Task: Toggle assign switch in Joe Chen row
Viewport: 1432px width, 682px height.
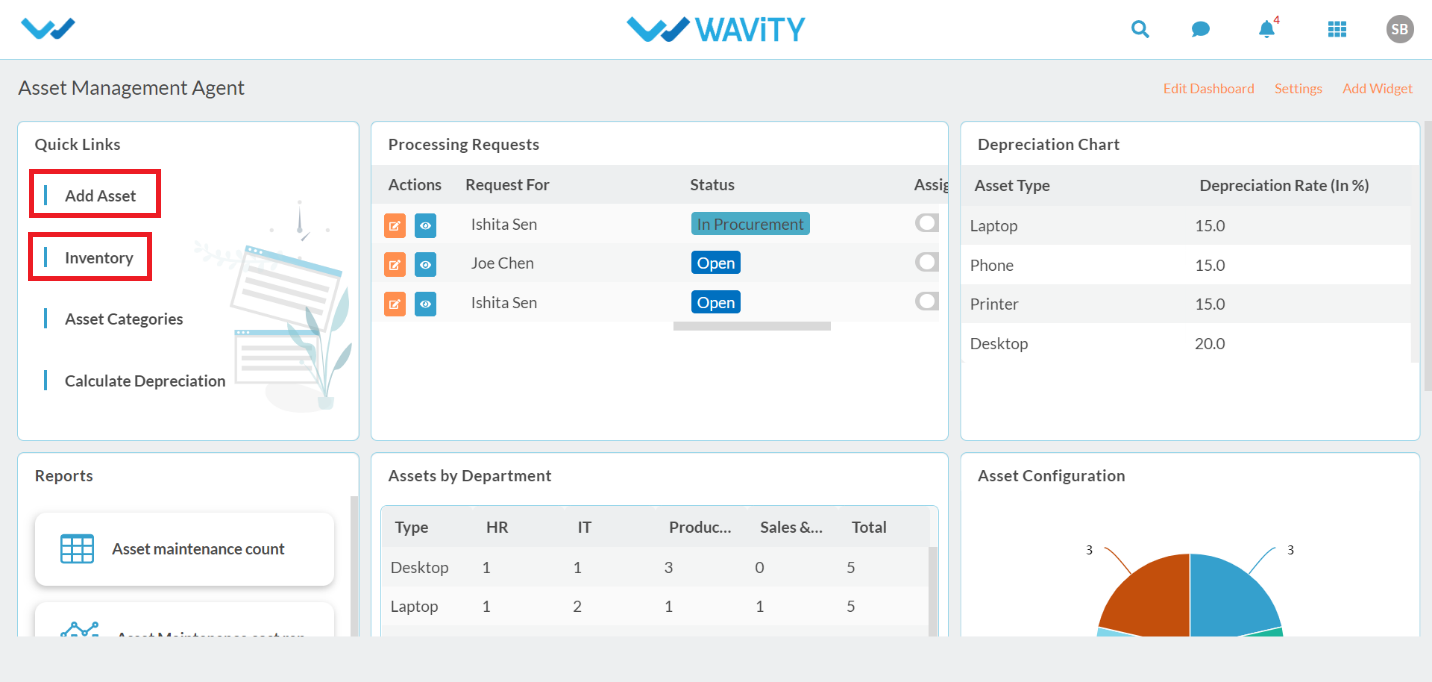Action: coord(927,262)
